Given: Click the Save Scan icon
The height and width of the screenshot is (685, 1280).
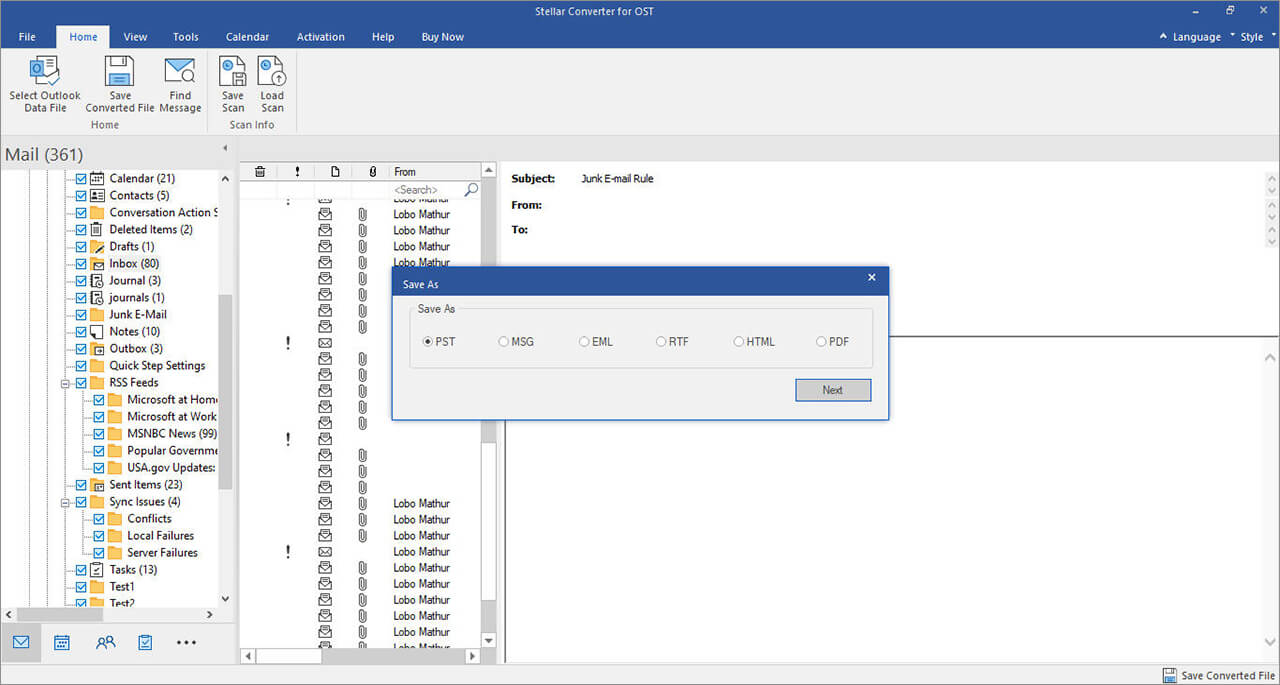Looking at the screenshot, I should (233, 71).
